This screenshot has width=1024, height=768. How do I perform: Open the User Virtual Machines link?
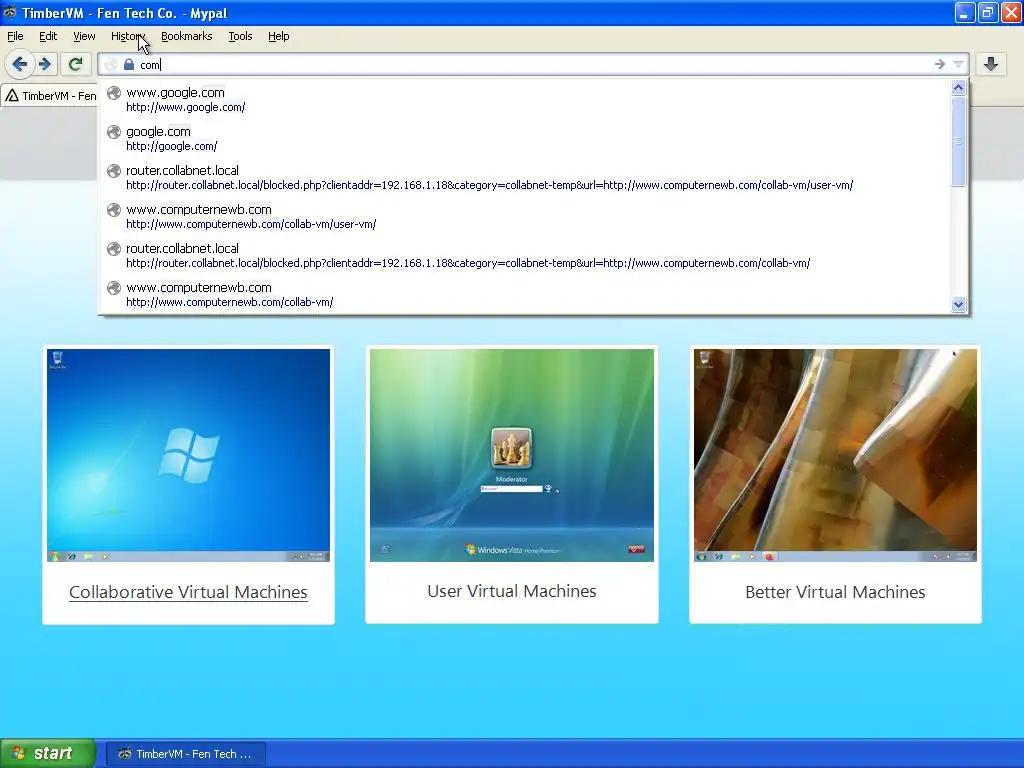(x=511, y=591)
